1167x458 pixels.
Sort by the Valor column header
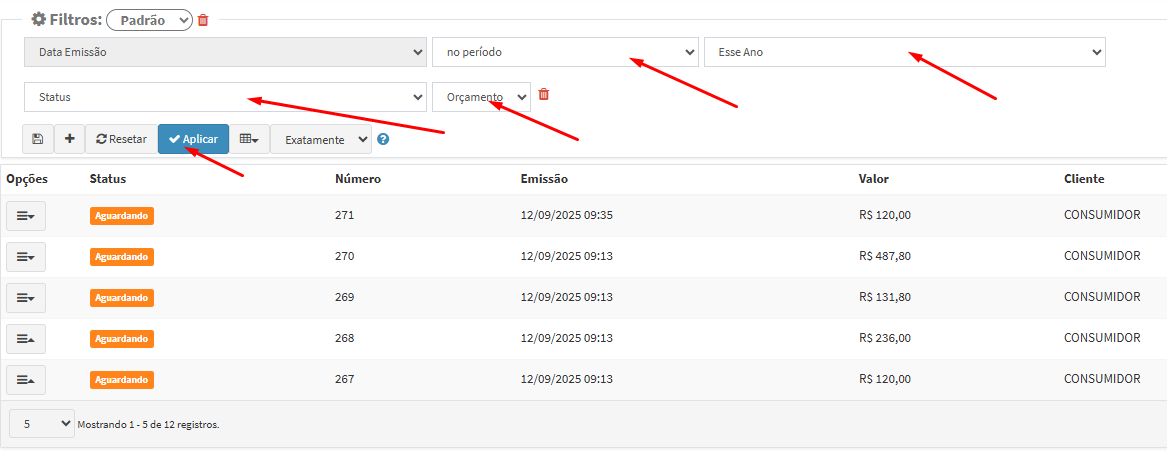click(x=873, y=179)
